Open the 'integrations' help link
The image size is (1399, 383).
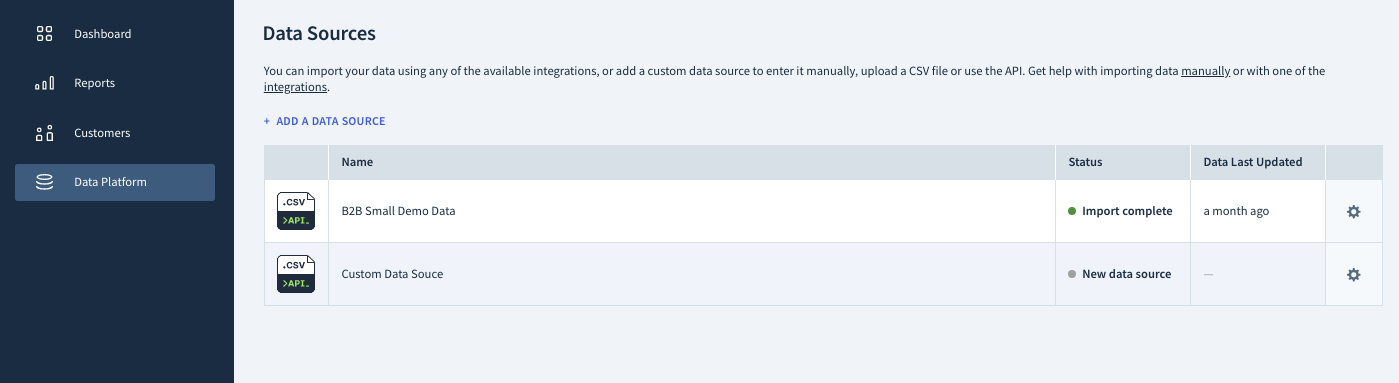click(x=295, y=87)
